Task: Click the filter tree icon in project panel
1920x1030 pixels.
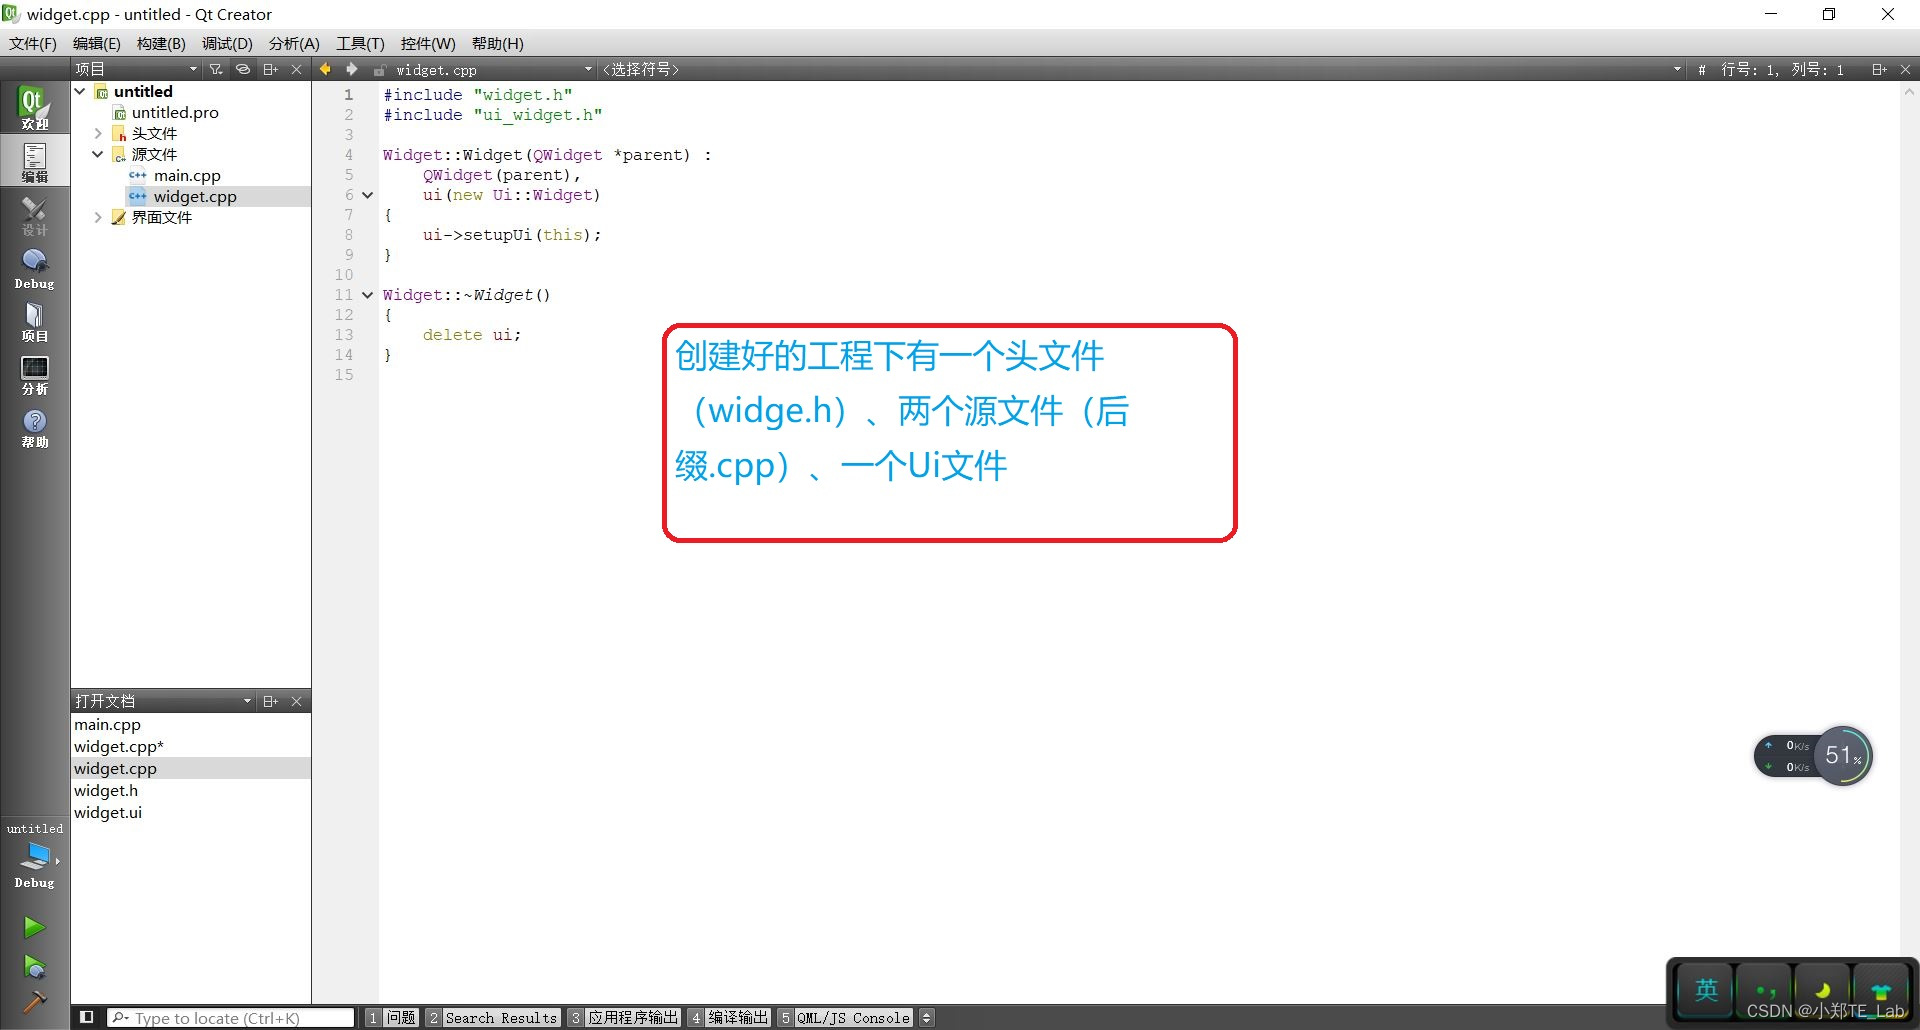Action: point(216,69)
